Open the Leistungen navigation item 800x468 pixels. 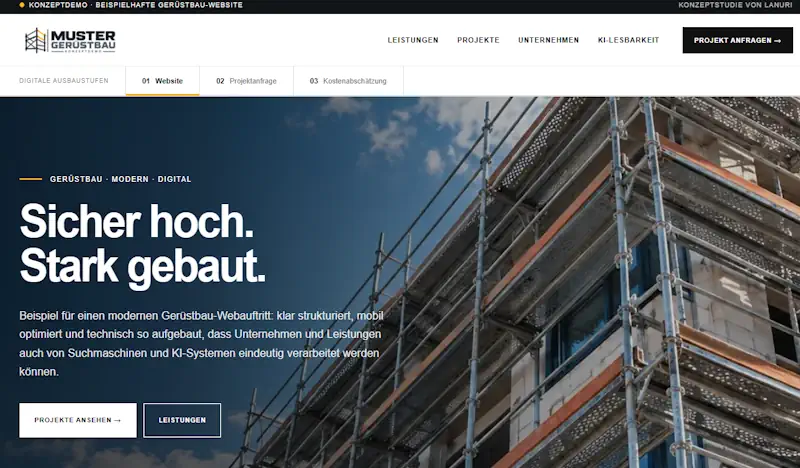[x=413, y=40]
